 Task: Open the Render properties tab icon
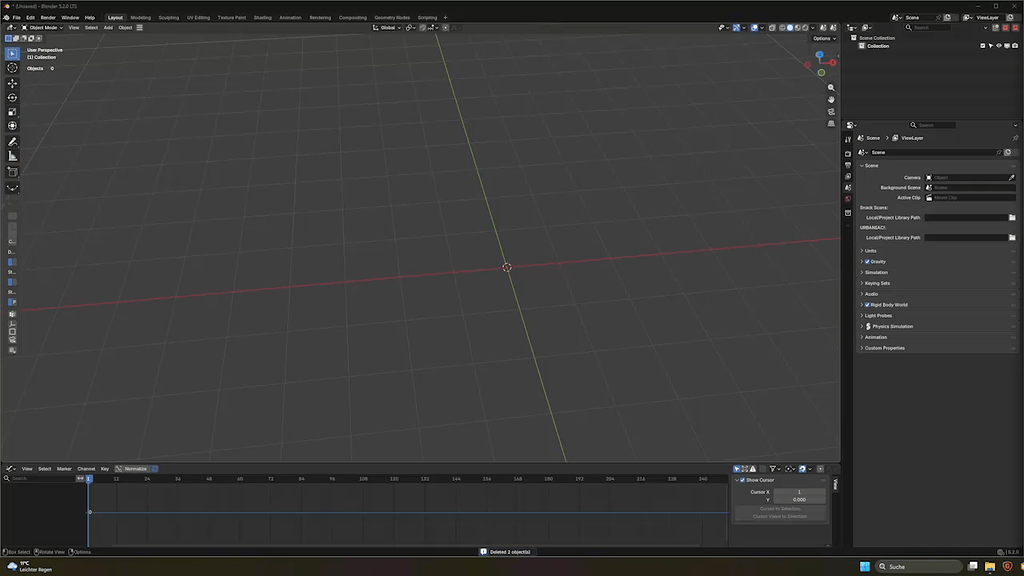[848, 154]
